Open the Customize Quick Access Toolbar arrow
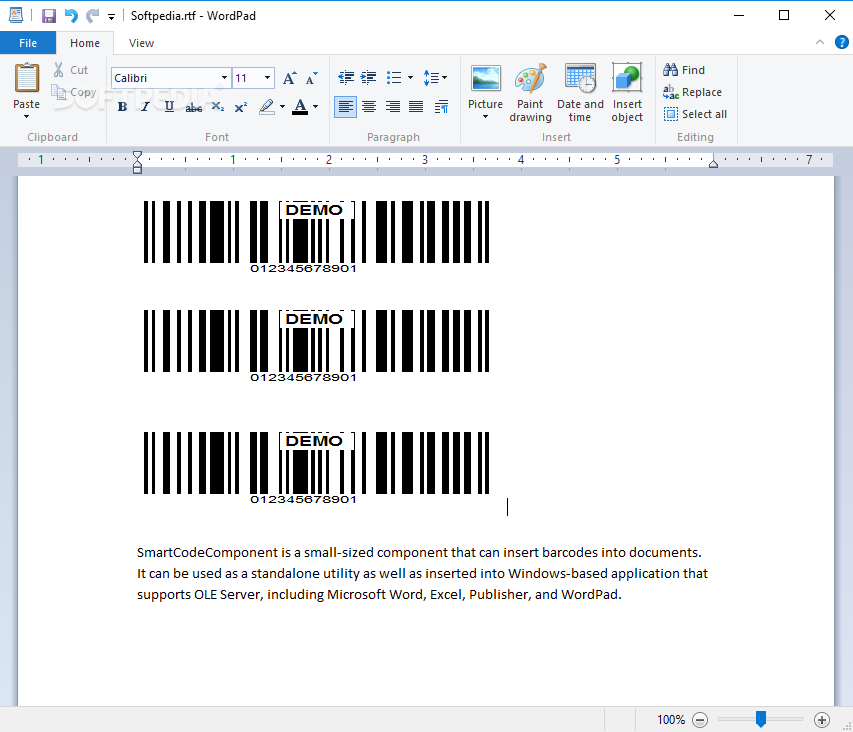The image size is (853, 732). pos(112,17)
